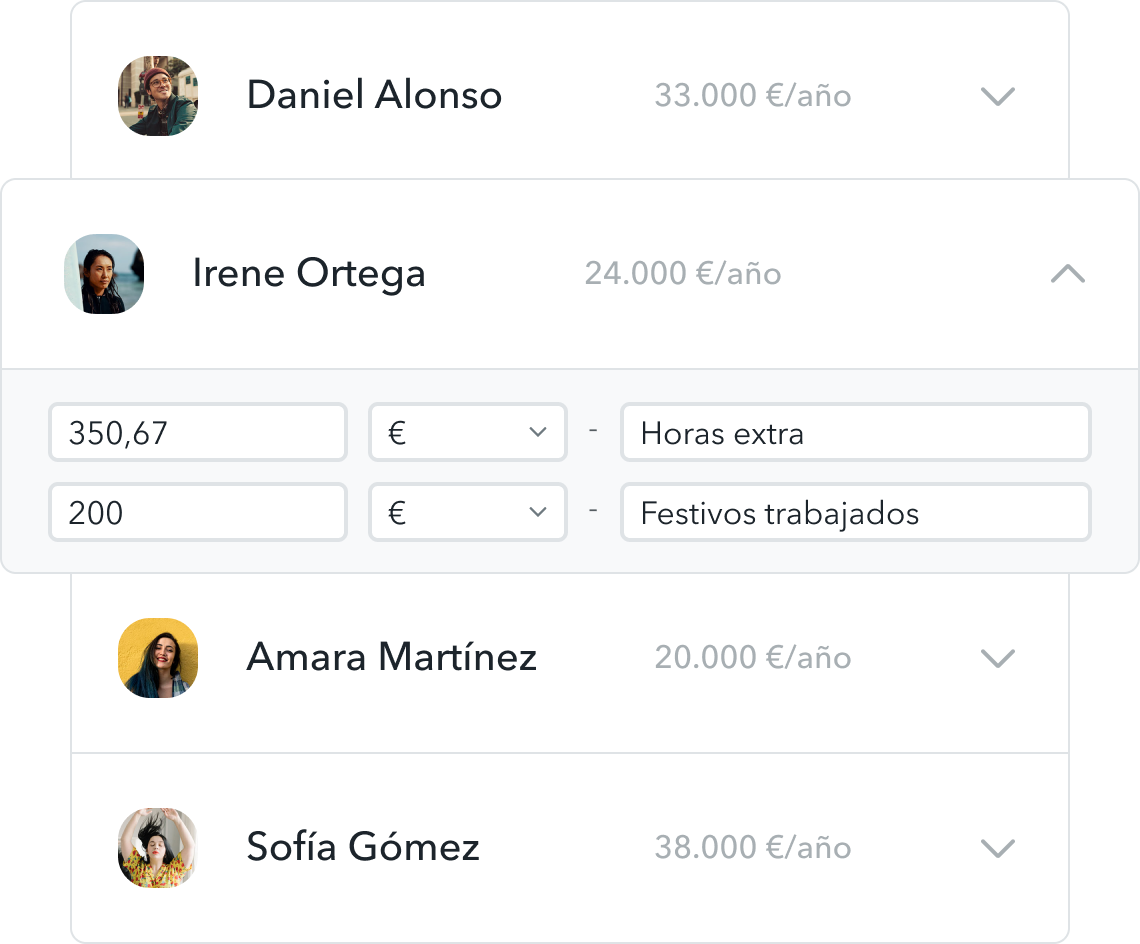Click the Daniel Alonso name
Screen dimensions: 1140x944
(374, 96)
